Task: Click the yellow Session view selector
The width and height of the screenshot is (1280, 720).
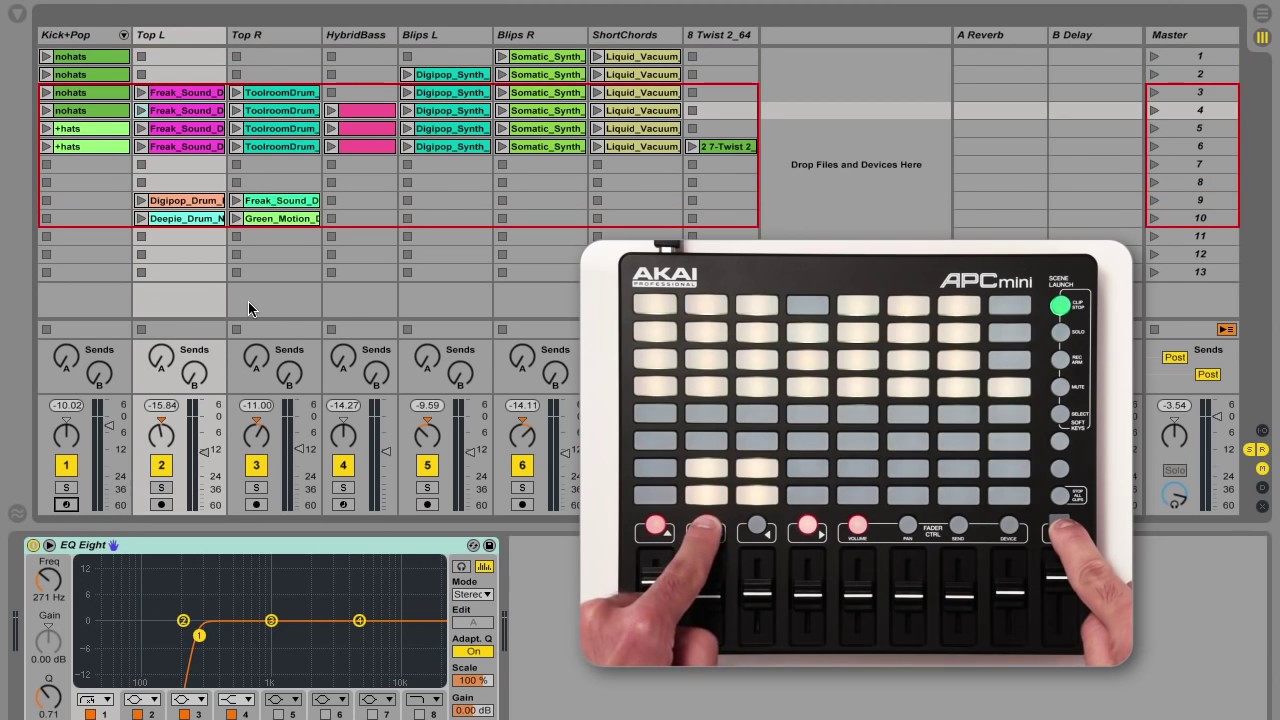Action: coord(1262,37)
